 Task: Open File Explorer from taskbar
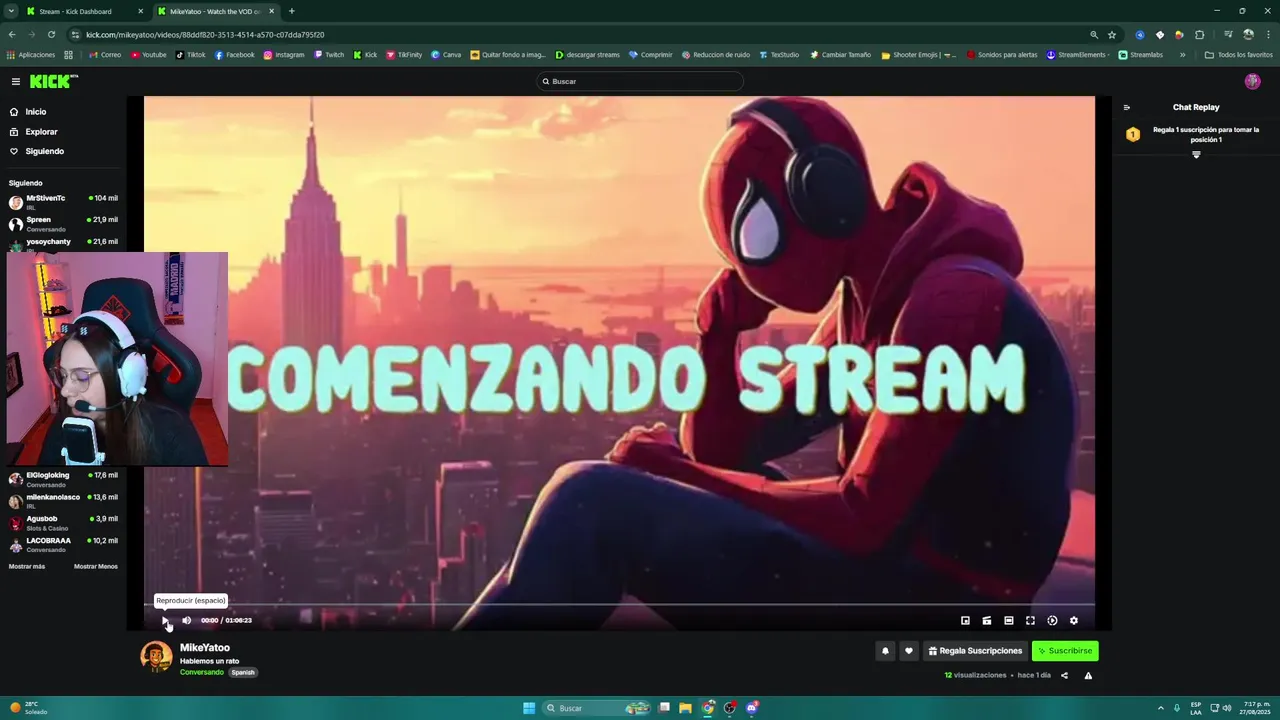(686, 708)
